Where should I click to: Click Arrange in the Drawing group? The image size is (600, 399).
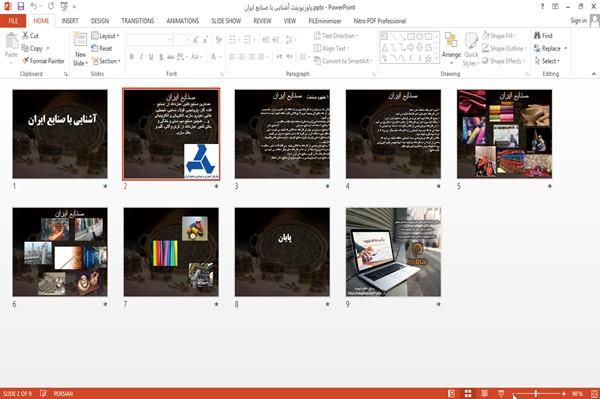click(451, 49)
